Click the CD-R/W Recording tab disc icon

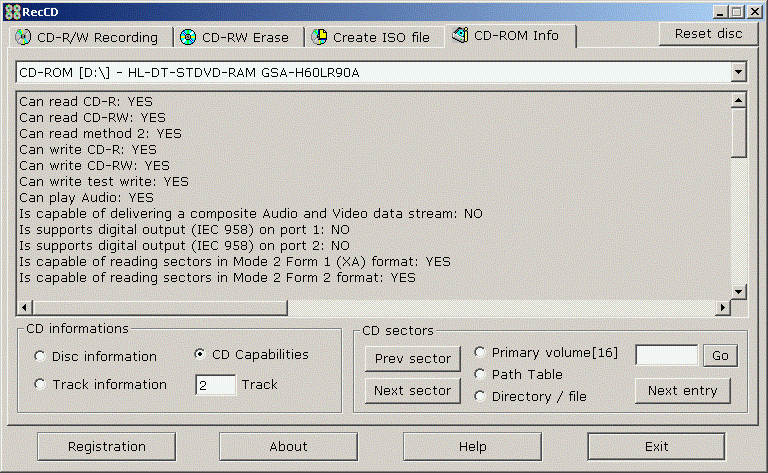[x=23, y=38]
